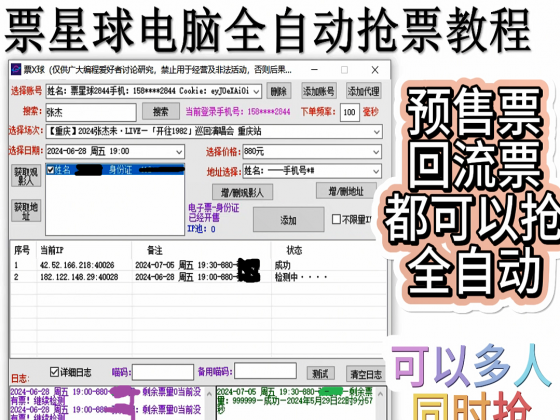Click the IP池: 0 label
The image size is (560, 420).
(202, 229)
